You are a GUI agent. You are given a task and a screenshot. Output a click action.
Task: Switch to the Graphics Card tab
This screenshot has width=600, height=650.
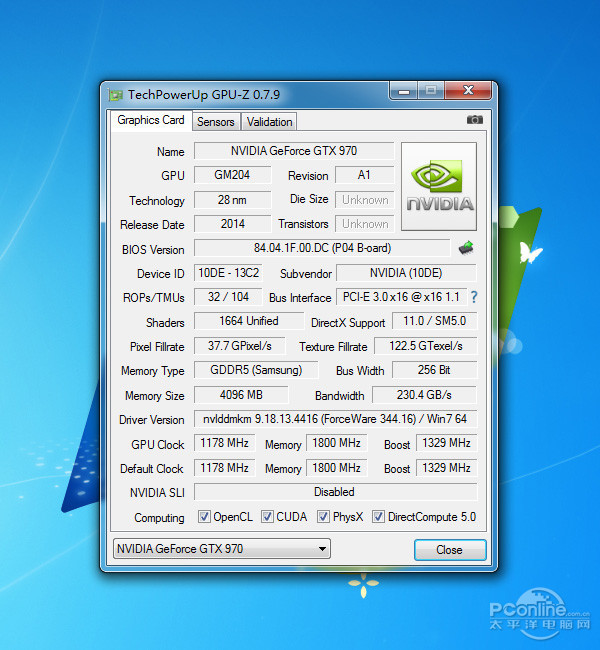click(x=151, y=120)
